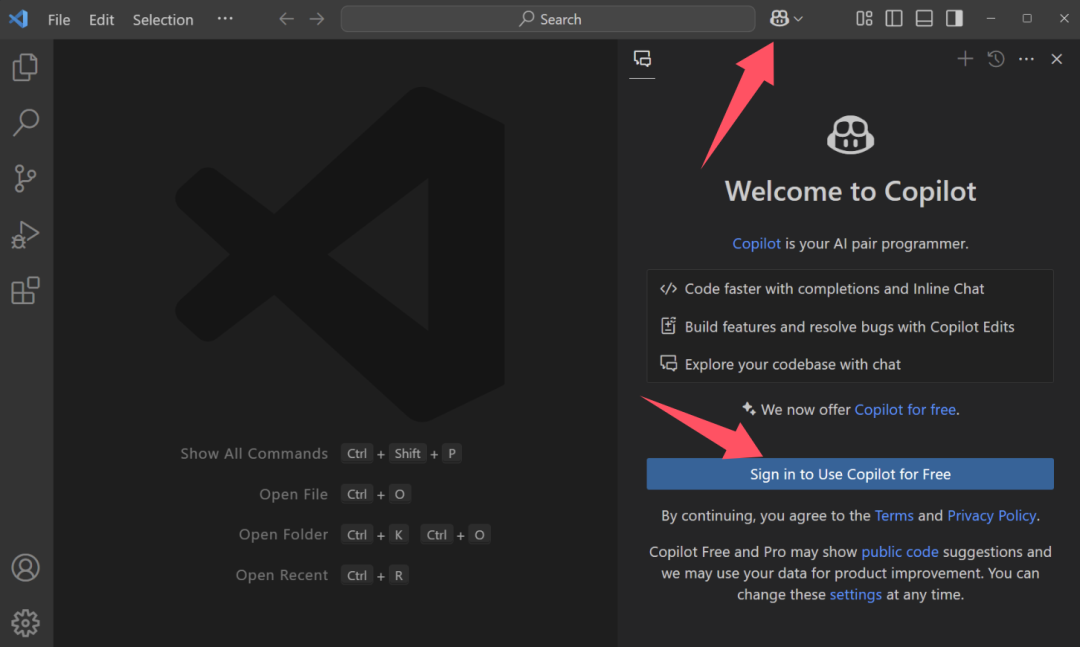Go back with the left arrow

pos(287,19)
